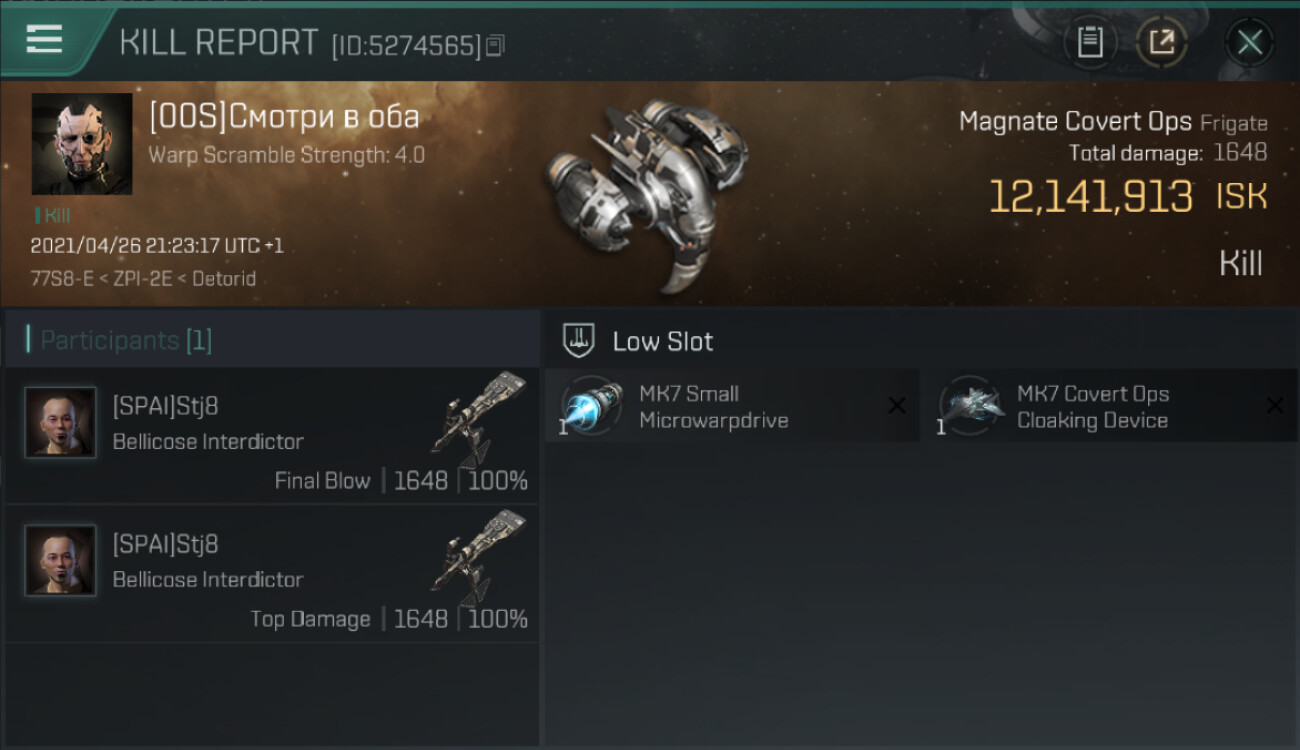Open the hamburger menu
This screenshot has width=1300, height=750.
pos(44,41)
